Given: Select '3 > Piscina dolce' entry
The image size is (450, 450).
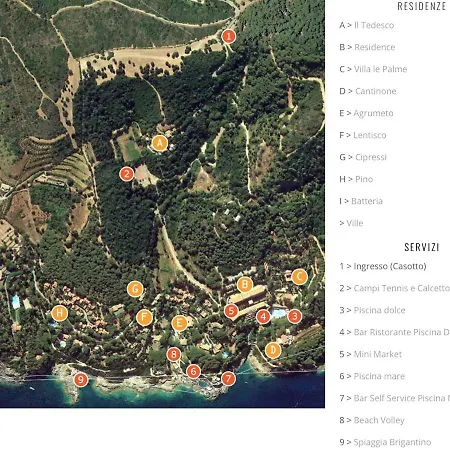Looking at the screenshot, I should tap(372, 310).
